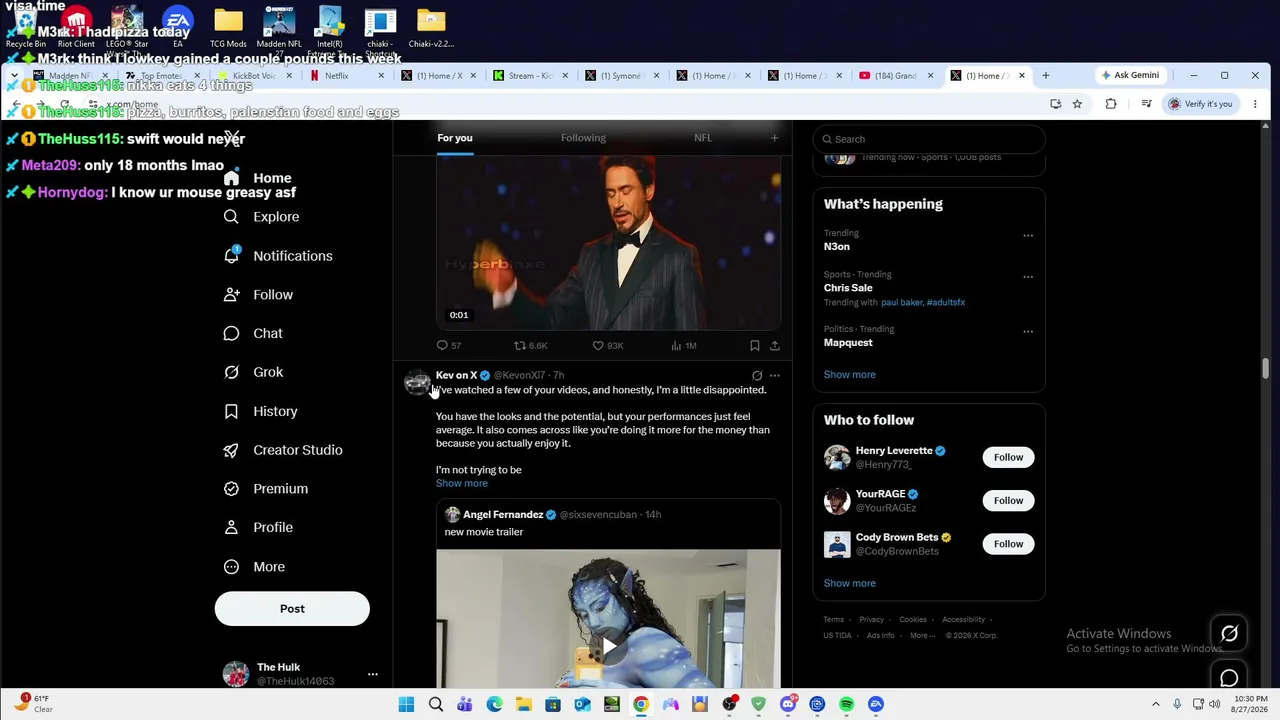The image size is (1280, 720).
Task: Open the History bookmark icon in sidebar
Action: point(231,411)
